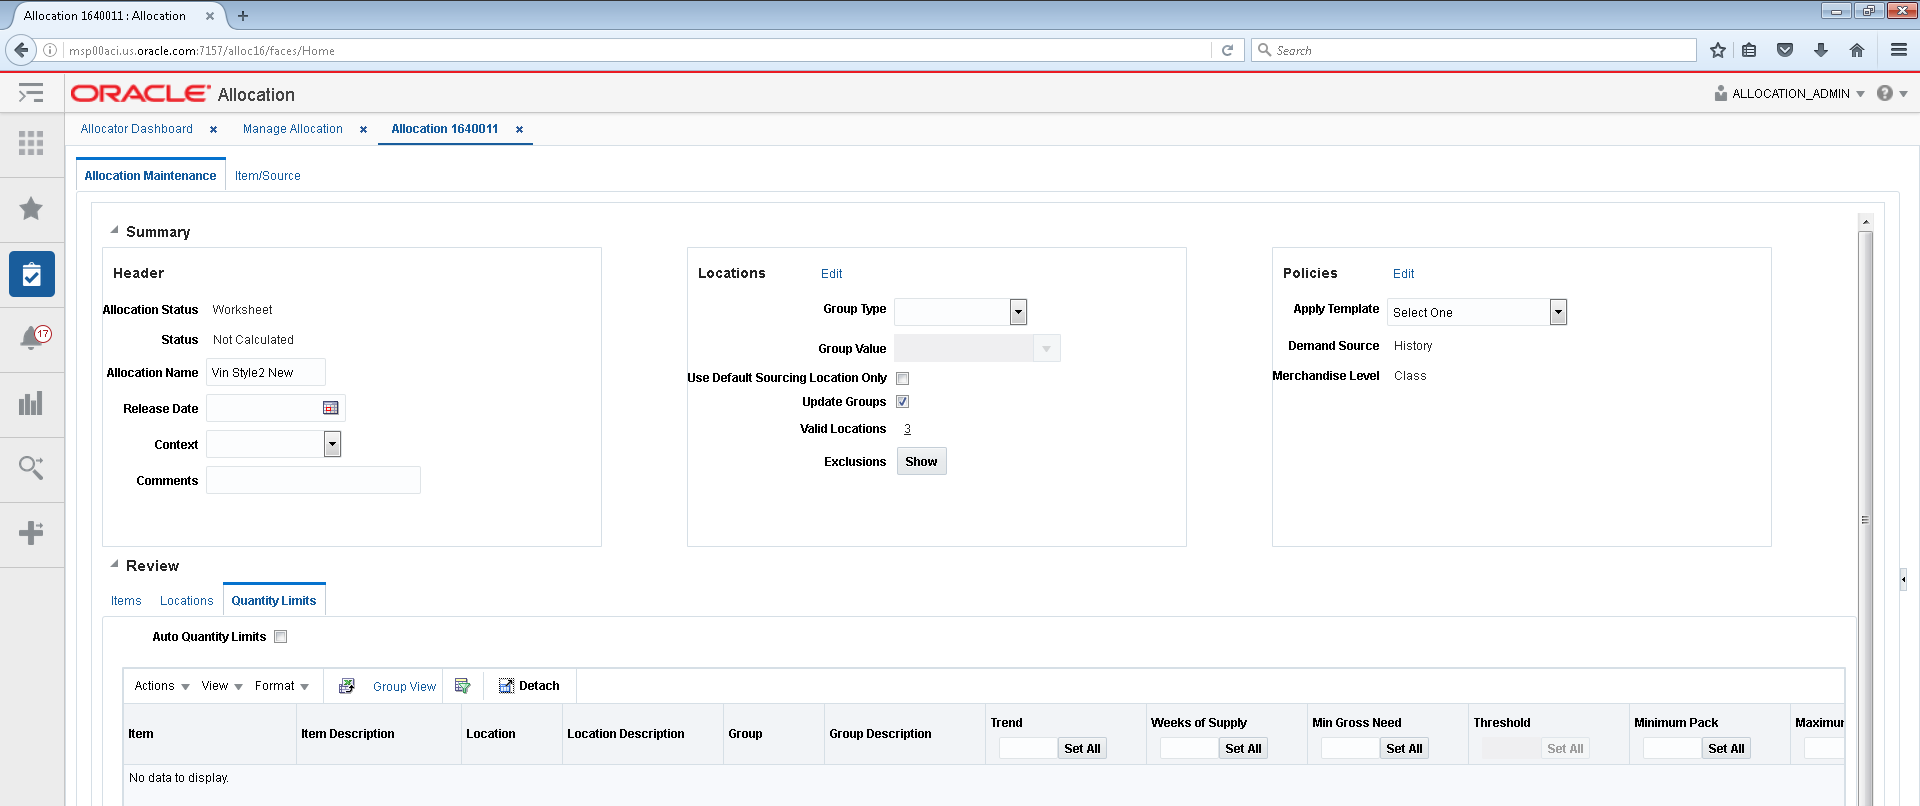This screenshot has height=806, width=1920.
Task: Detach the Quantity Limits table
Action: coord(529,686)
